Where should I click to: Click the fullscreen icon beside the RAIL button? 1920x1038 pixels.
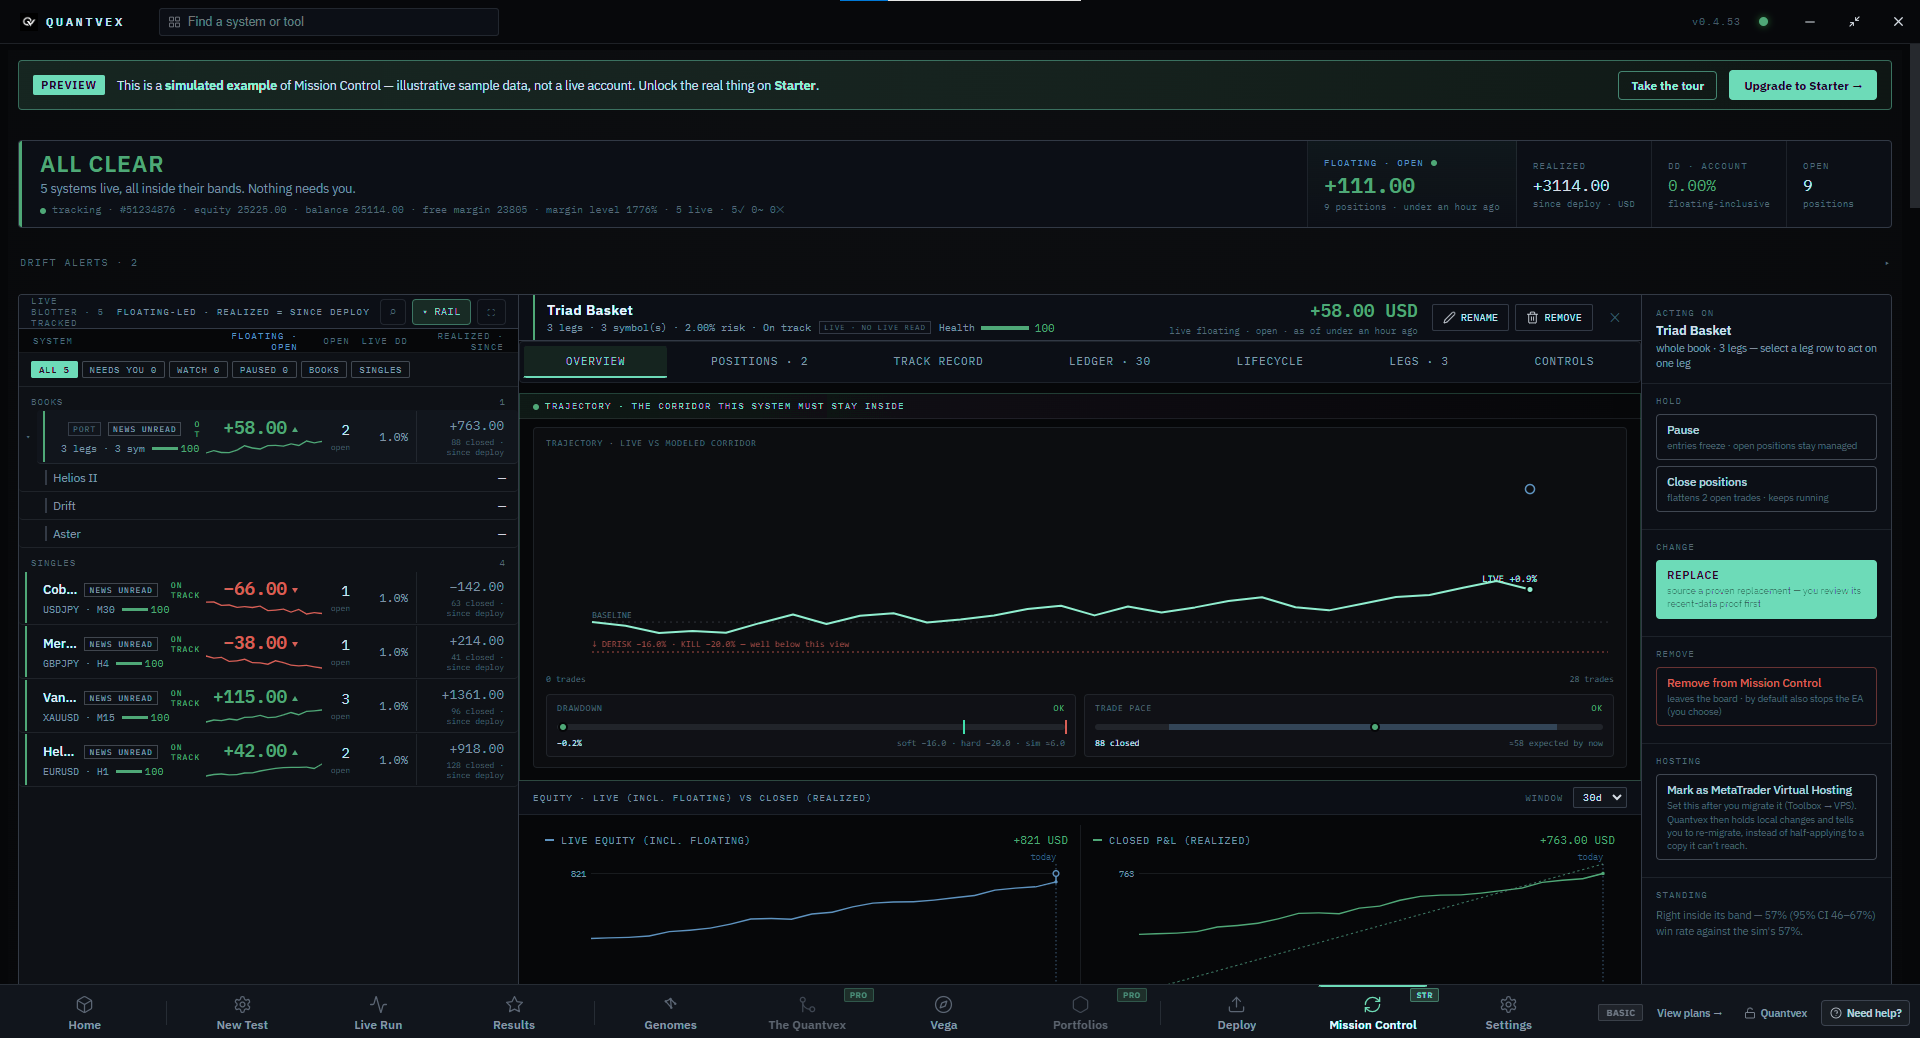(491, 312)
